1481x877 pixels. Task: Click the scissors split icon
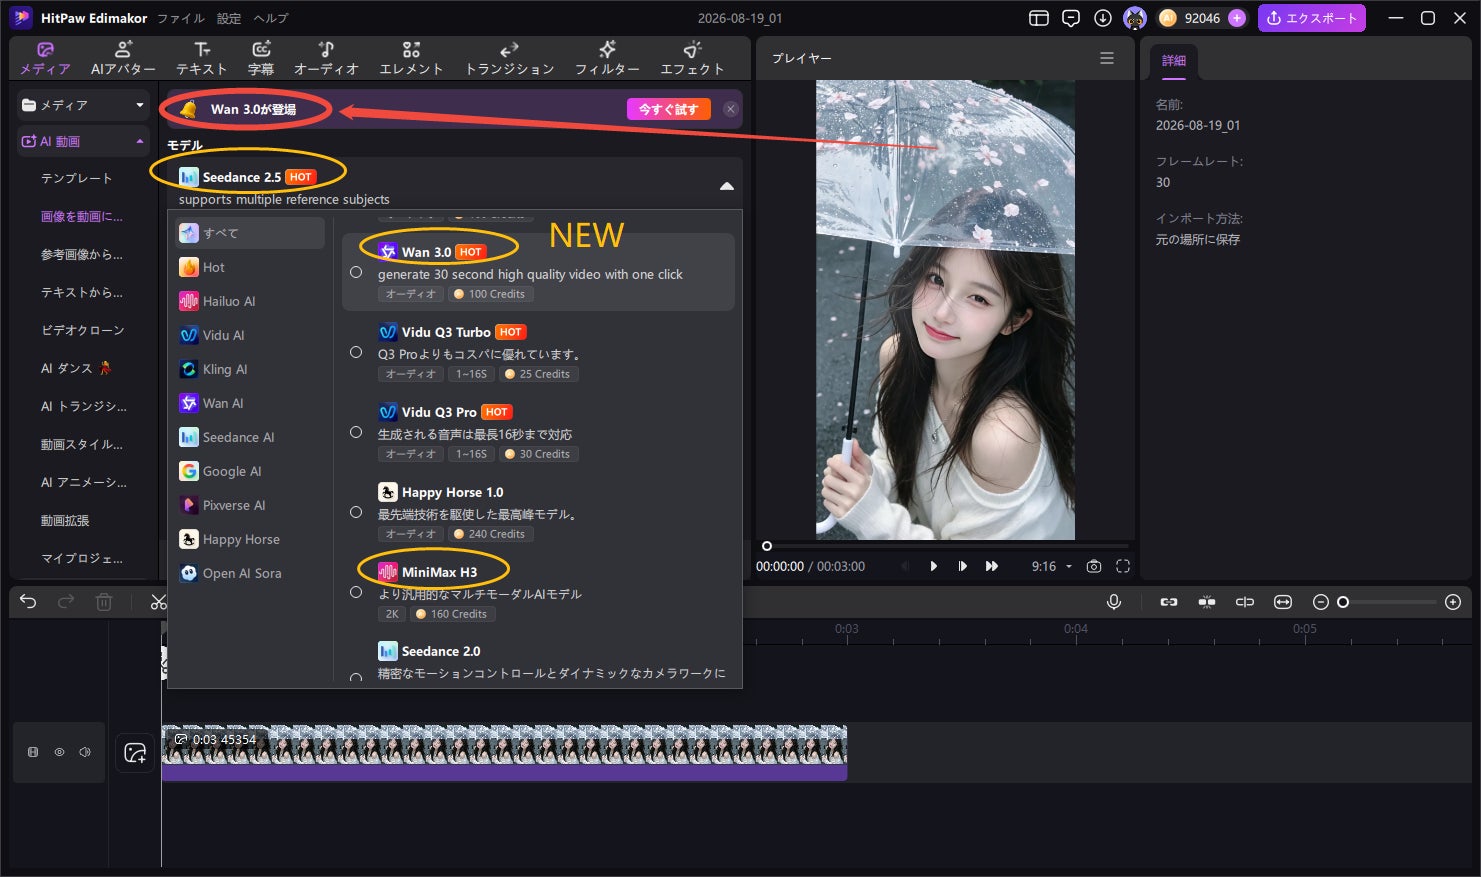pyautogui.click(x=158, y=602)
